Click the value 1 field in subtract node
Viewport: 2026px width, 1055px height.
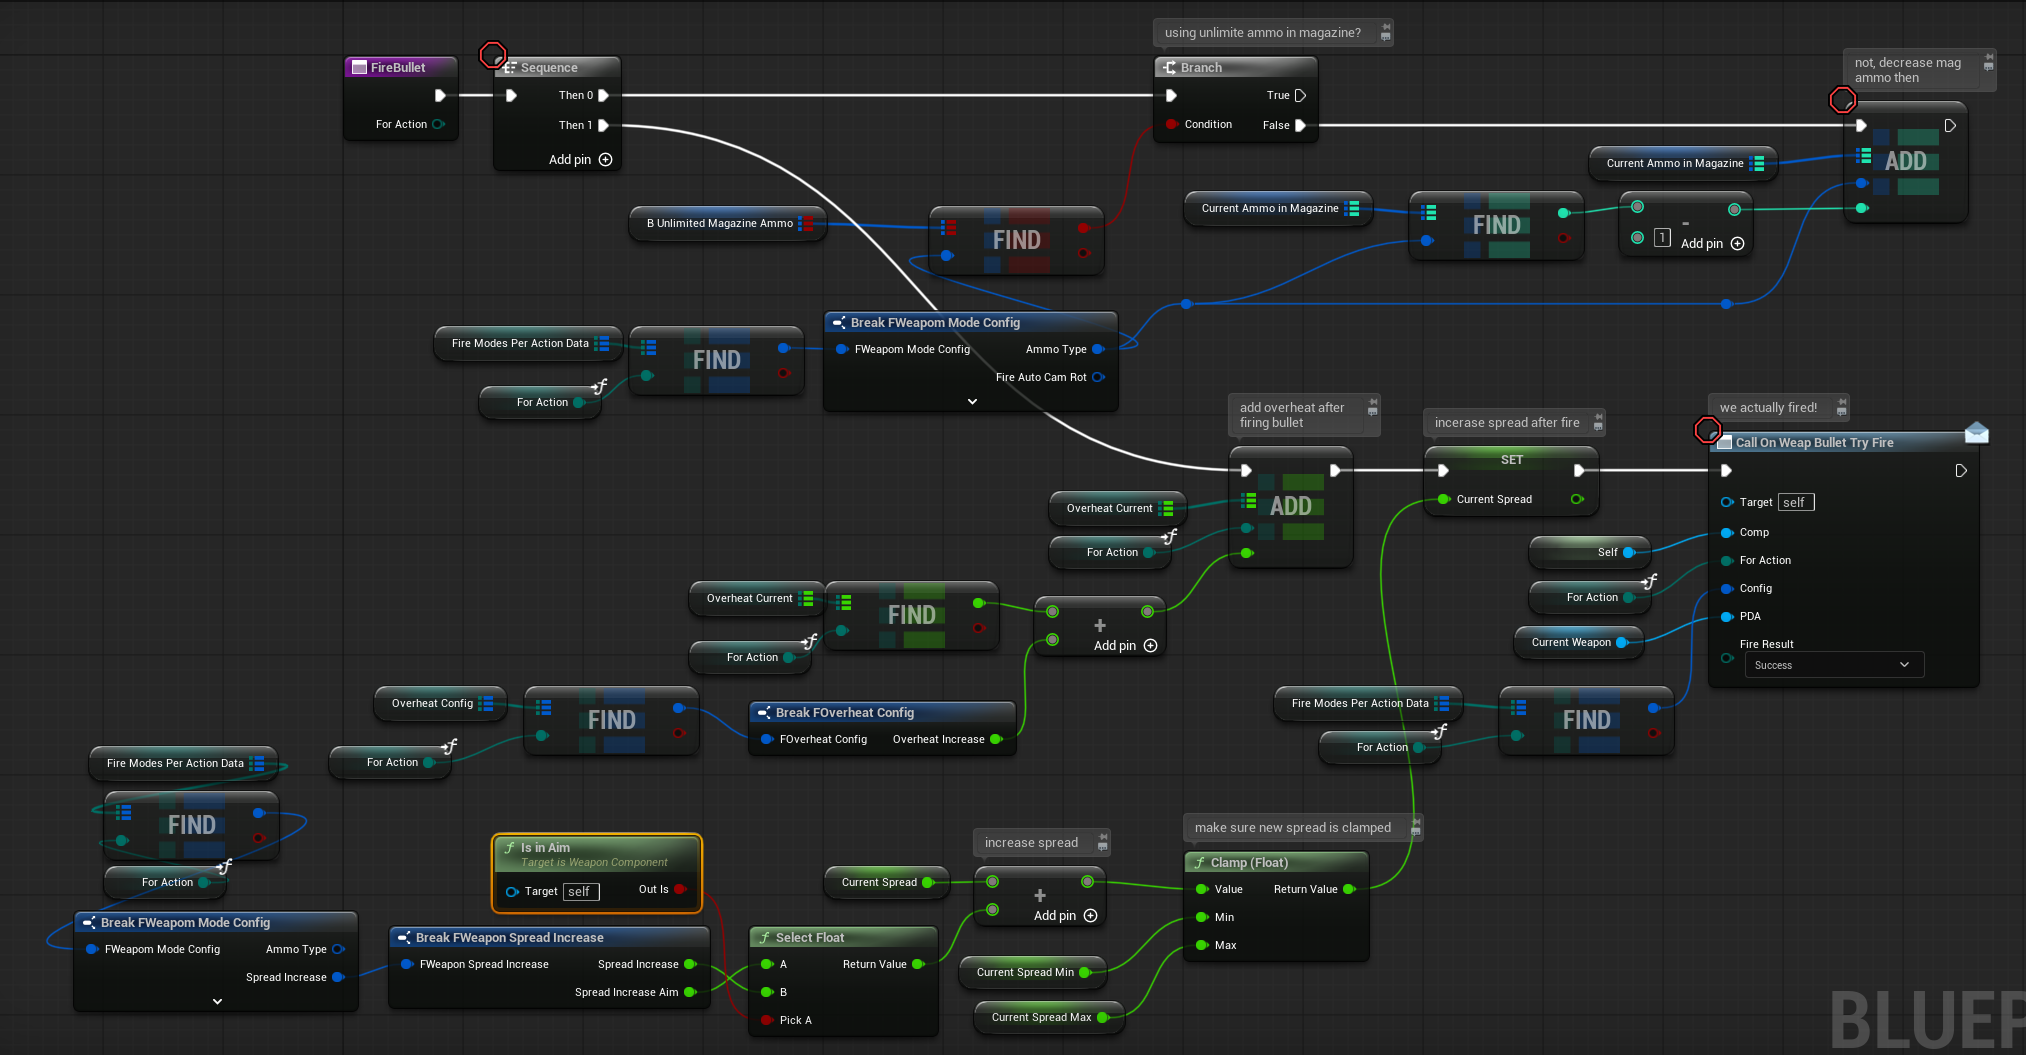pyautogui.click(x=1662, y=237)
